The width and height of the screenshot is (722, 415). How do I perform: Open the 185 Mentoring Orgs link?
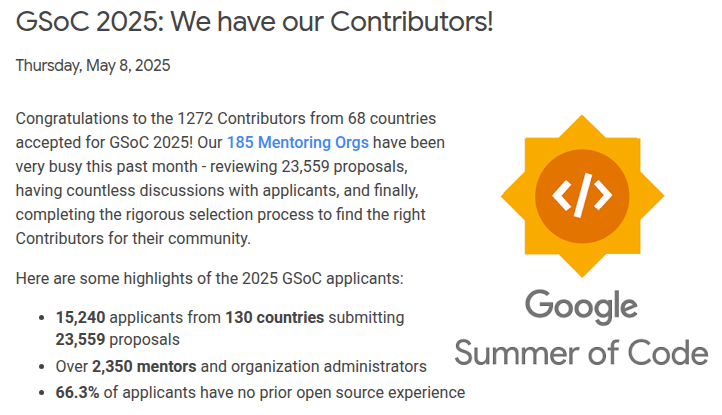tap(297, 143)
